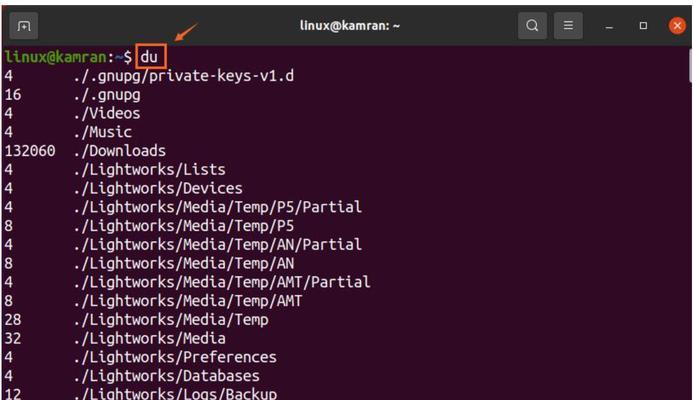The height and width of the screenshot is (400, 693).
Task: Click the ./Videos output line
Action: [x=72, y=113]
